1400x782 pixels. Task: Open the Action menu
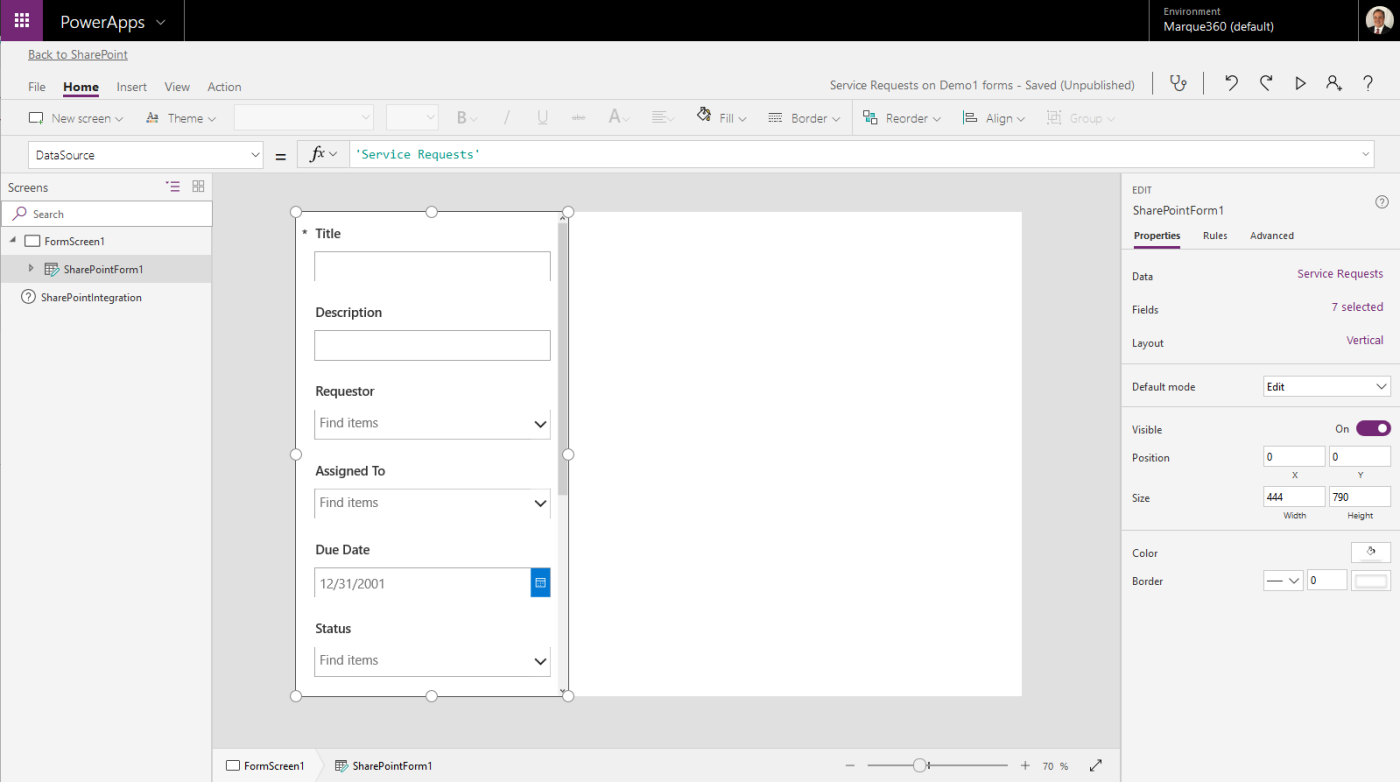tap(224, 87)
